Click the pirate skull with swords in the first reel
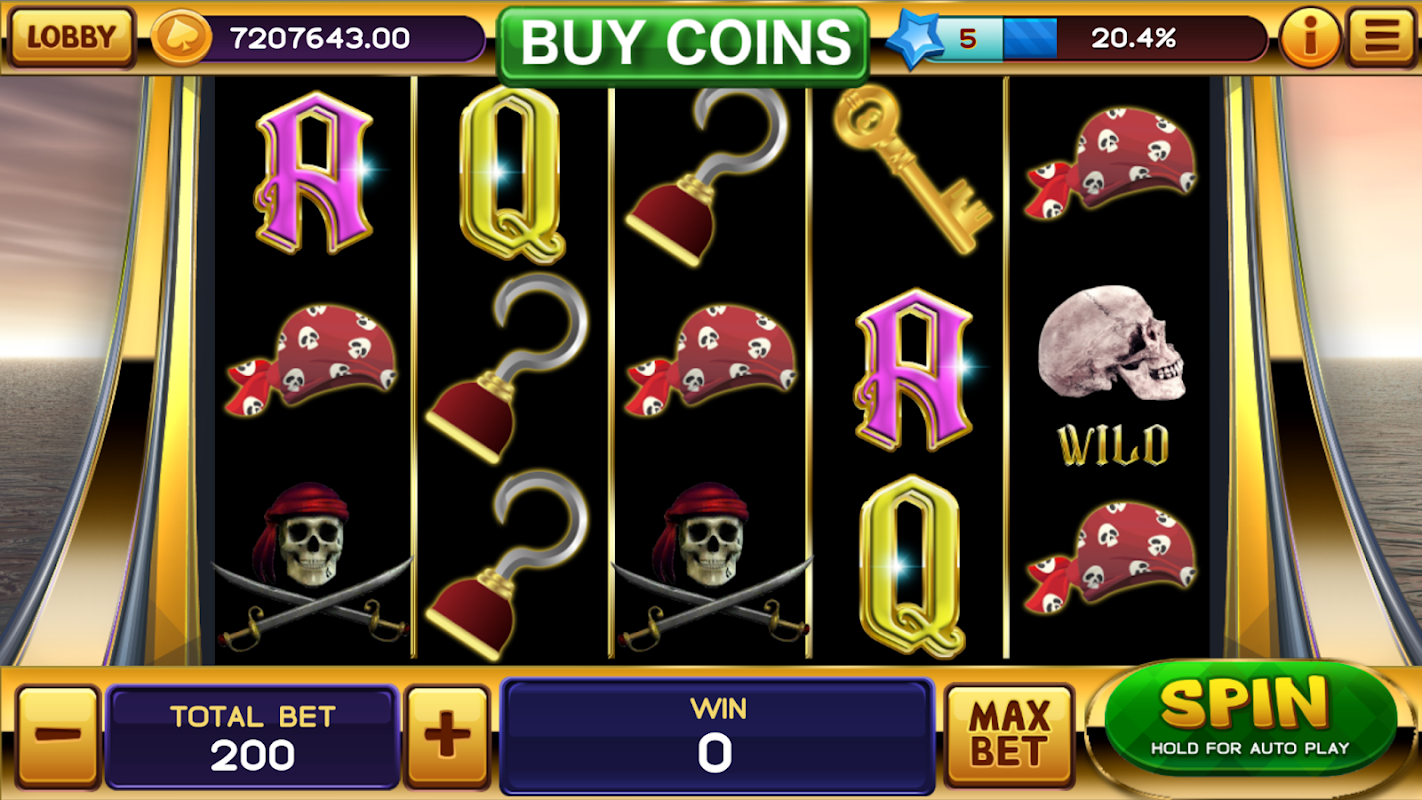 pyautogui.click(x=311, y=567)
